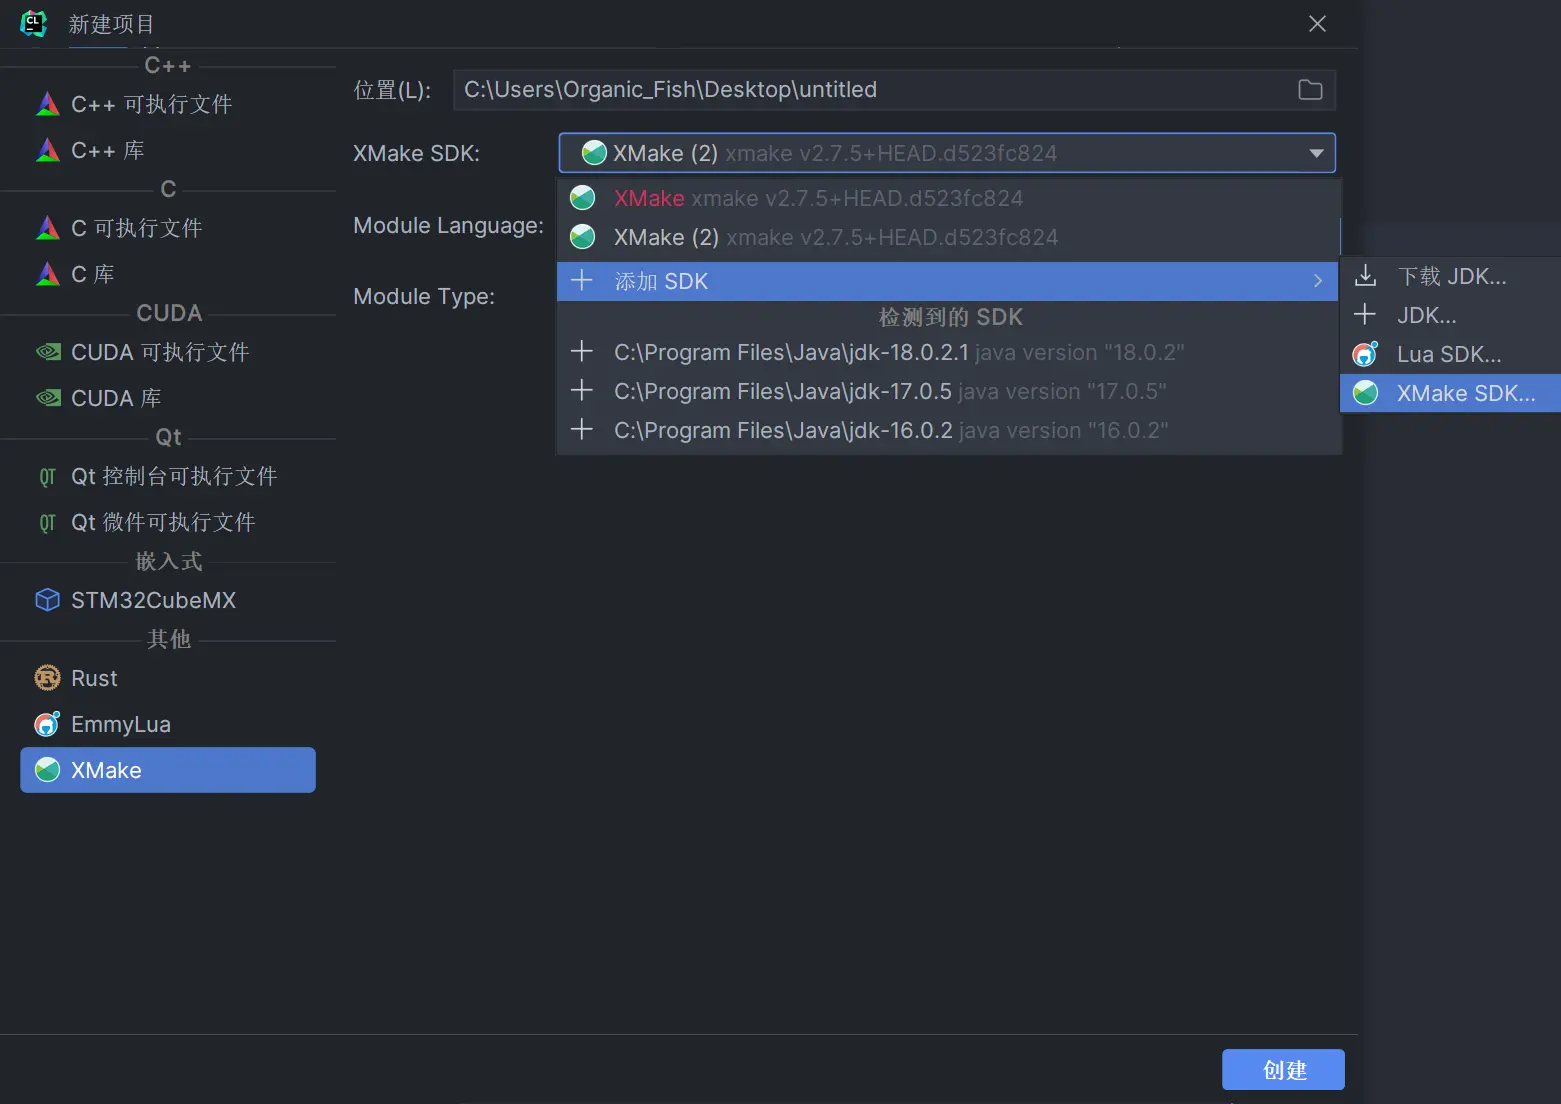The image size is (1561, 1104).
Task: Click the Module Type: label
Action: (424, 297)
